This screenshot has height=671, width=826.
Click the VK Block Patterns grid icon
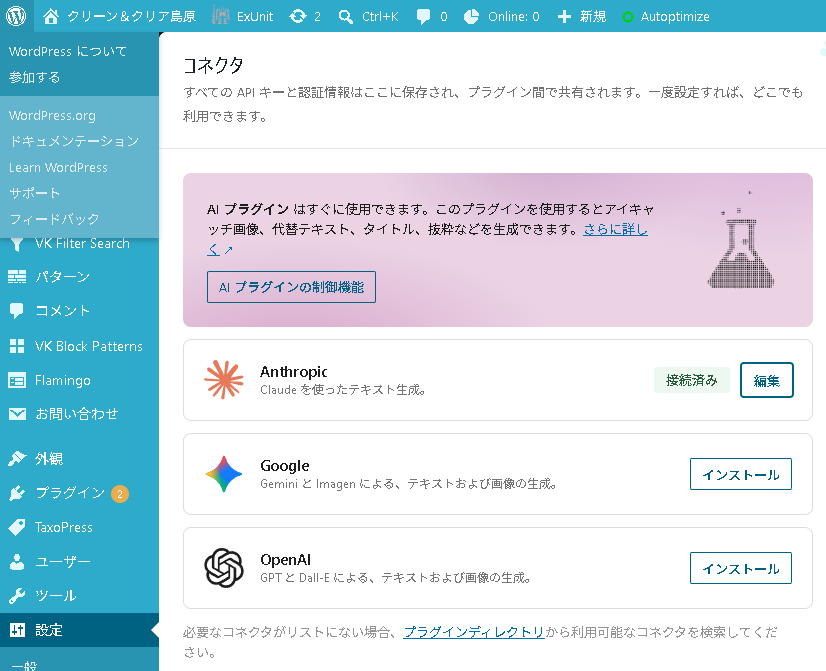coord(17,346)
